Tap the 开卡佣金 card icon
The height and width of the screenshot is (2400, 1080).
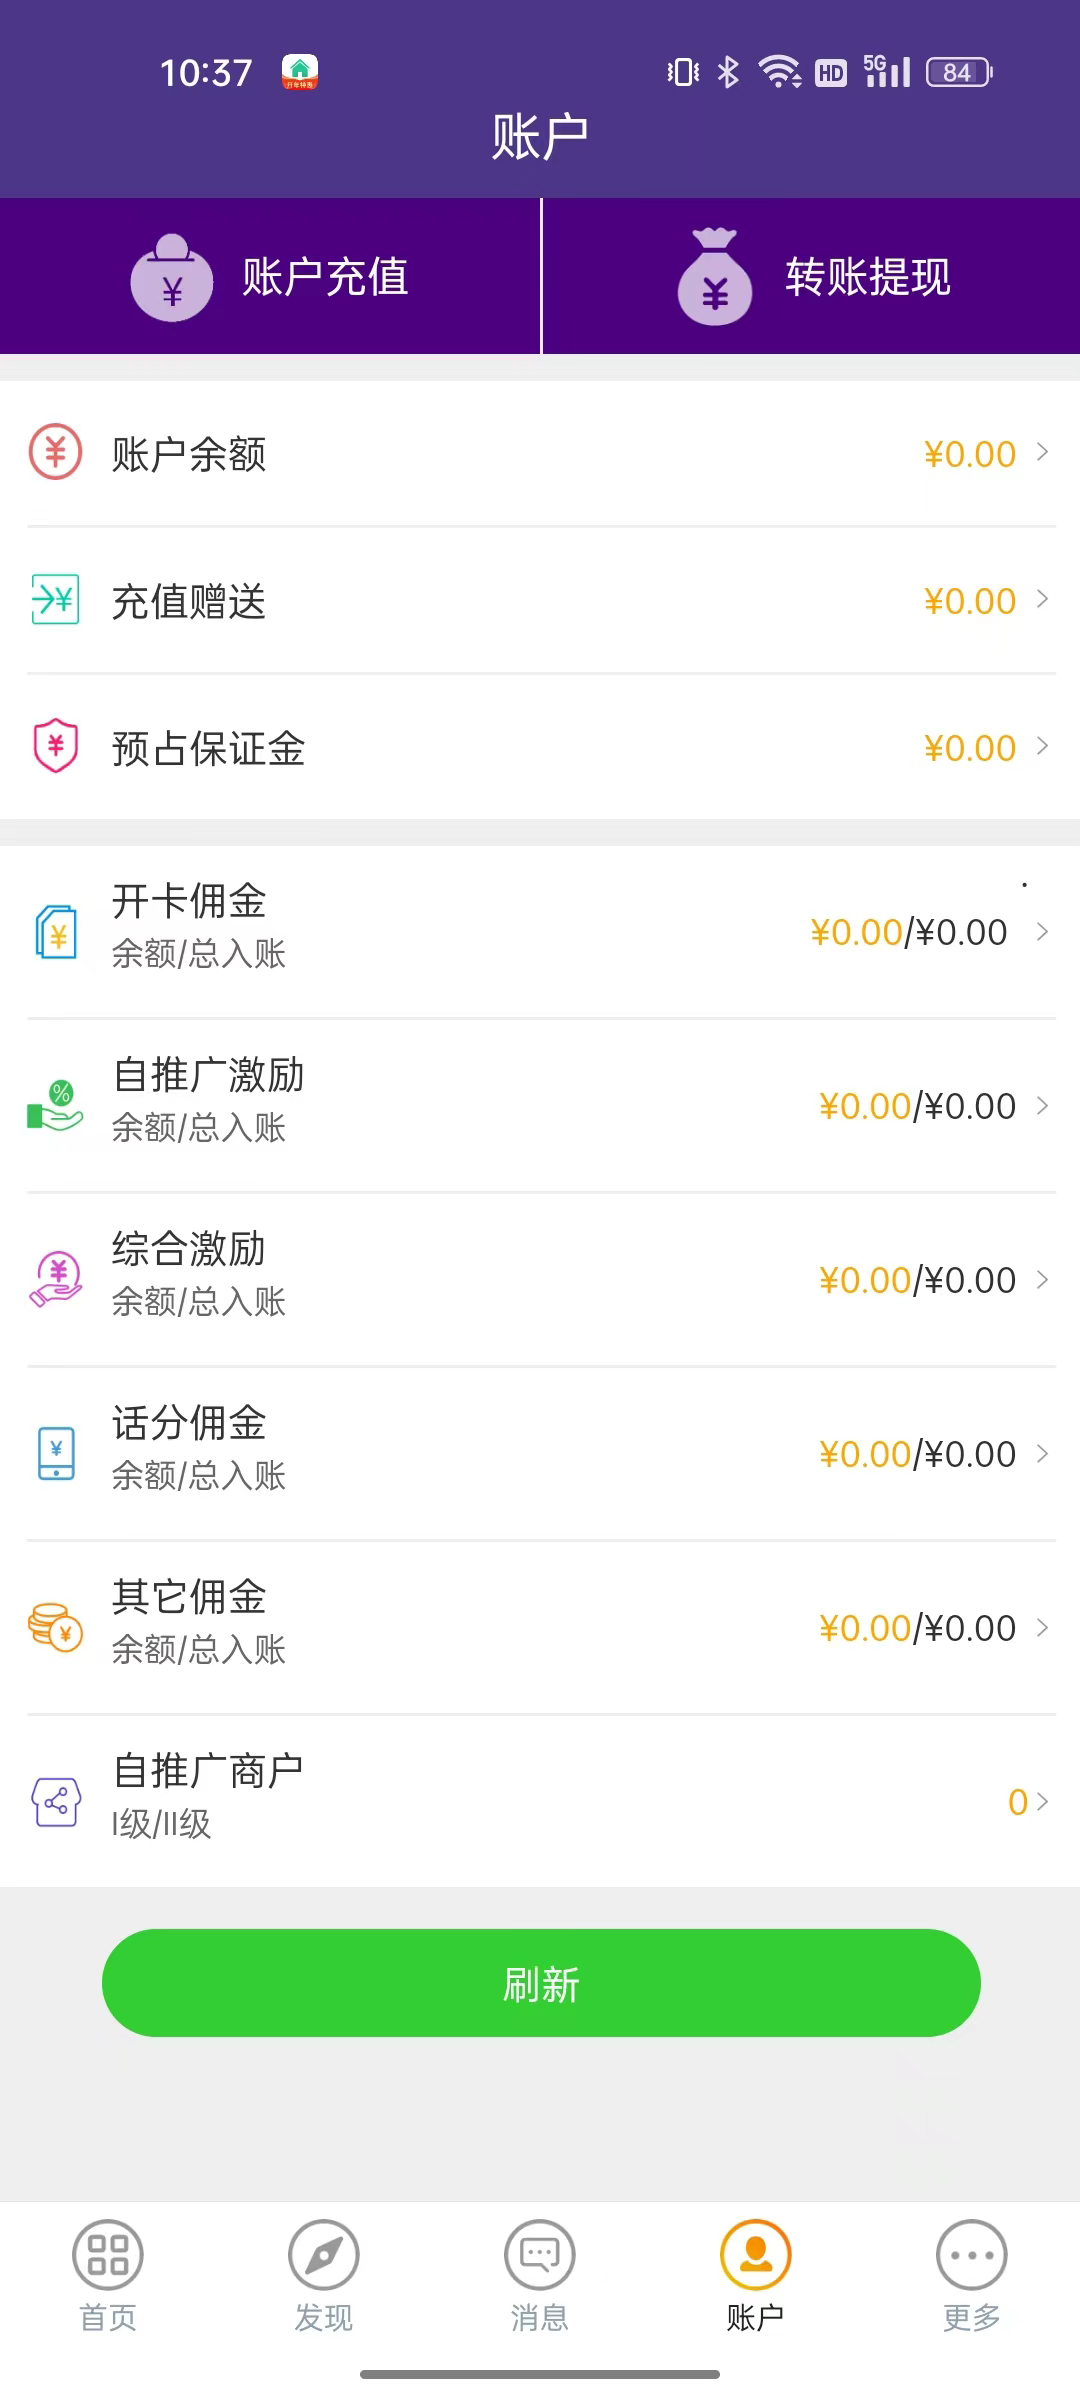point(56,932)
